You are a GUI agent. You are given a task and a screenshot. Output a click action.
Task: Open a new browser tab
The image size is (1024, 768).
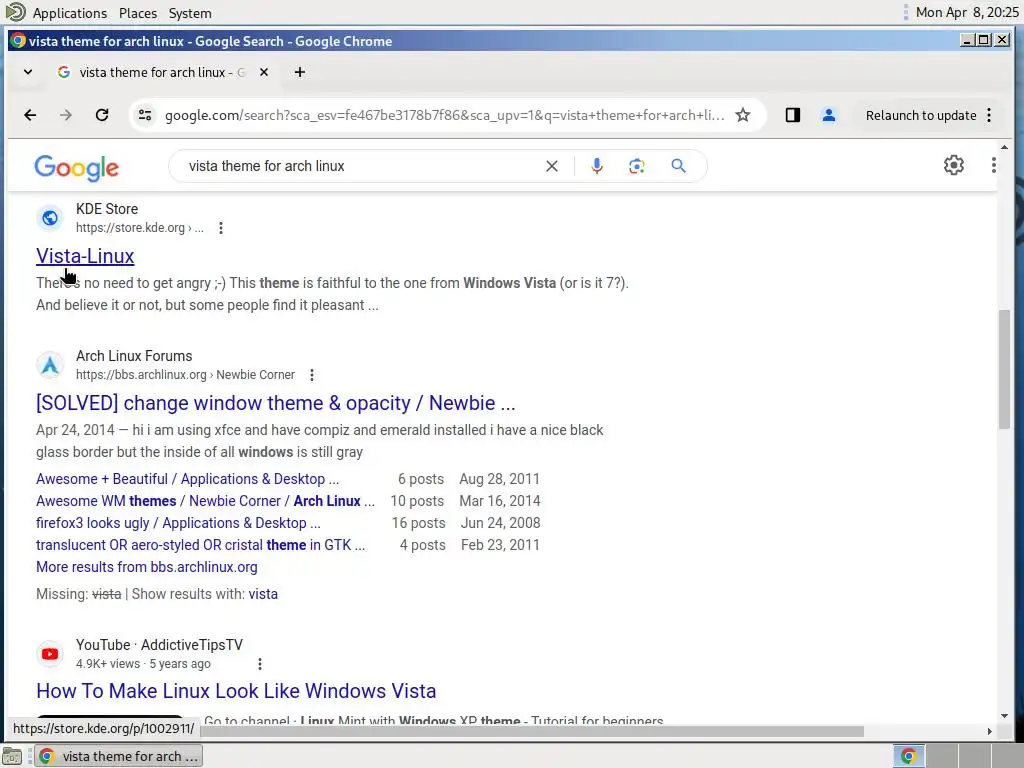(300, 72)
